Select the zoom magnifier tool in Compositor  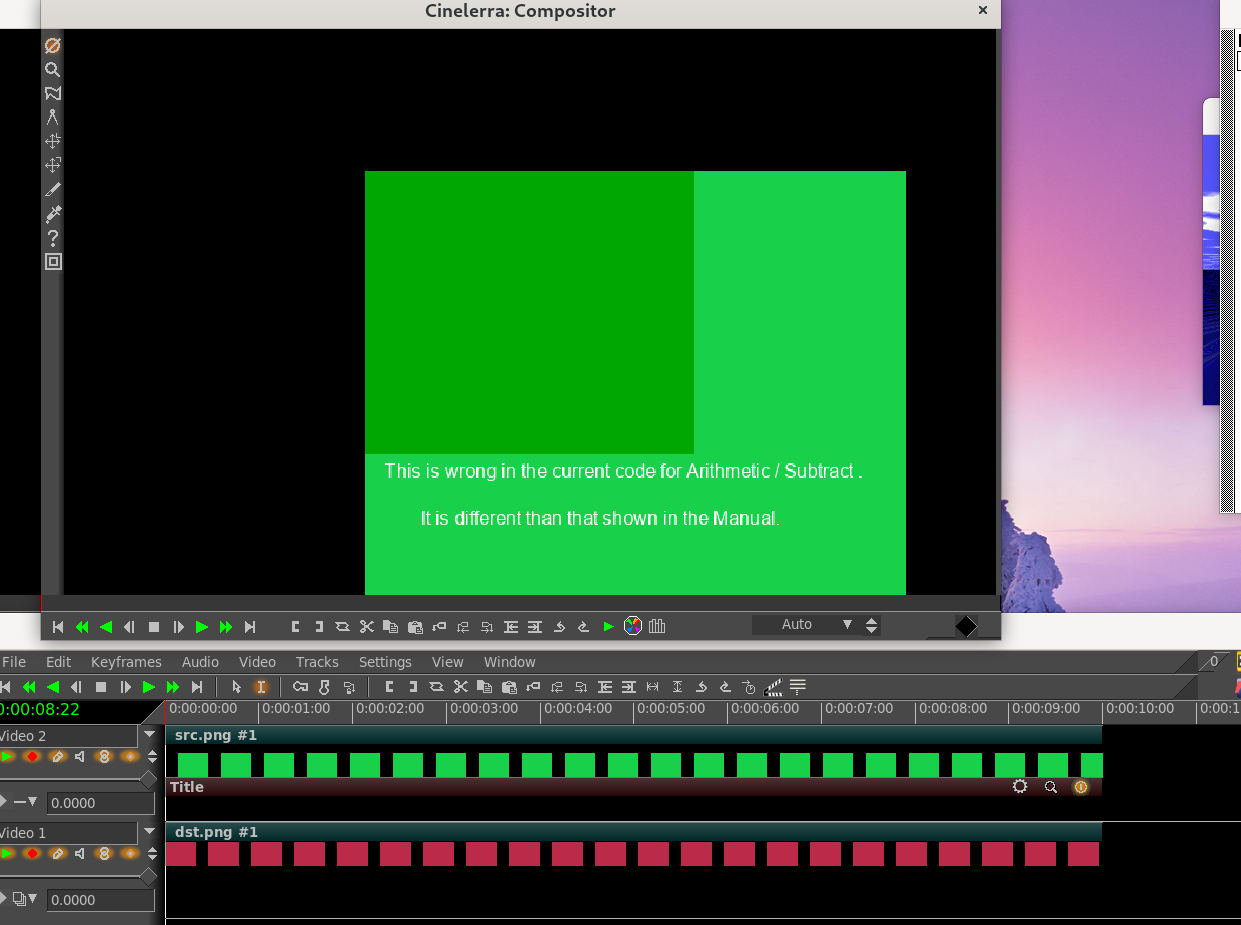point(52,70)
